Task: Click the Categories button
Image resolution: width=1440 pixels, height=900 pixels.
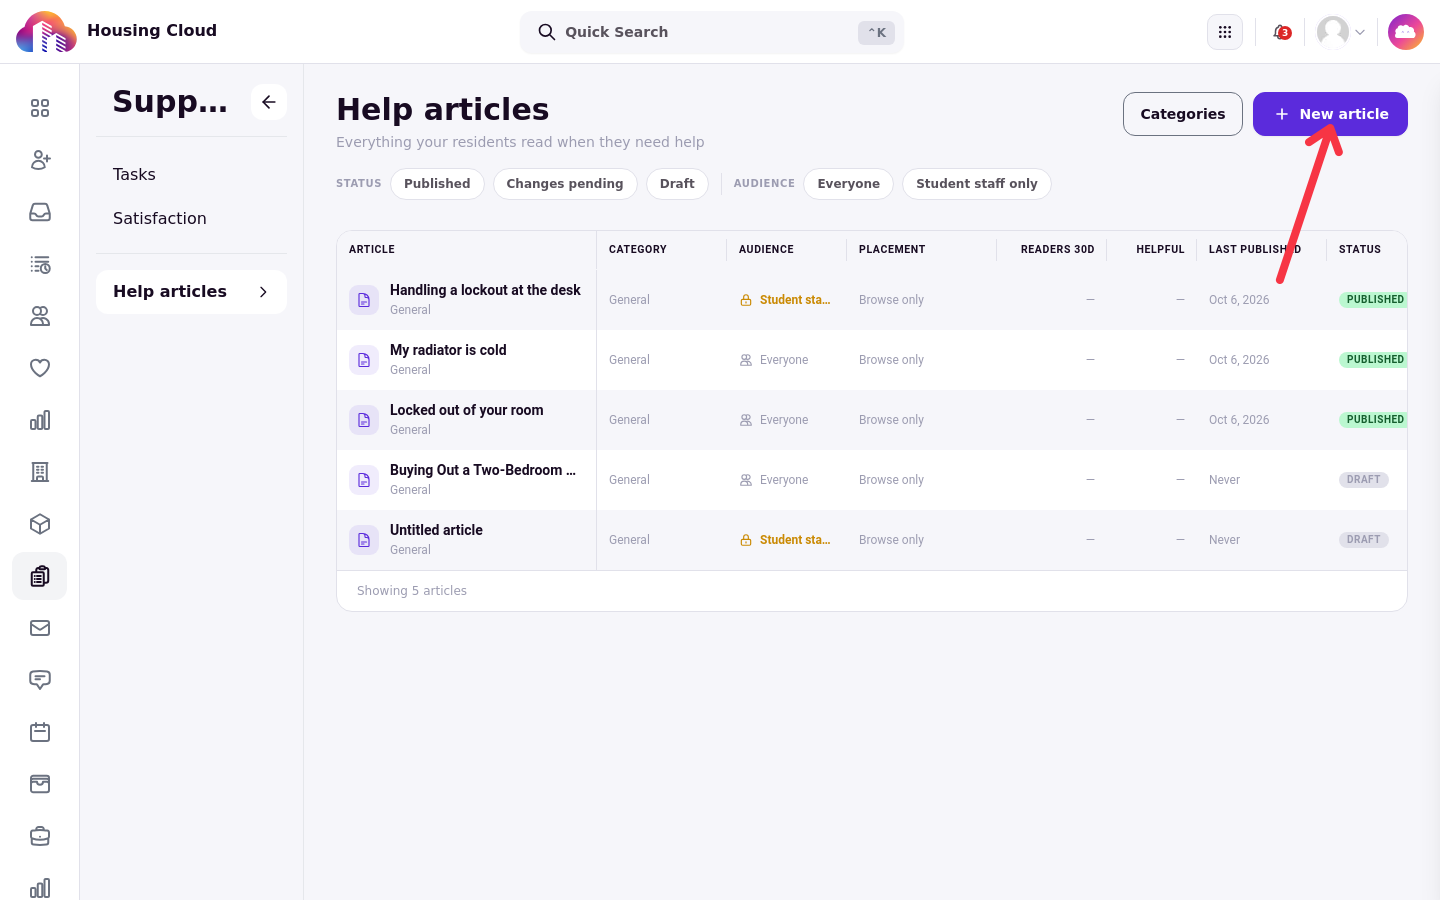Action: [x=1183, y=114]
